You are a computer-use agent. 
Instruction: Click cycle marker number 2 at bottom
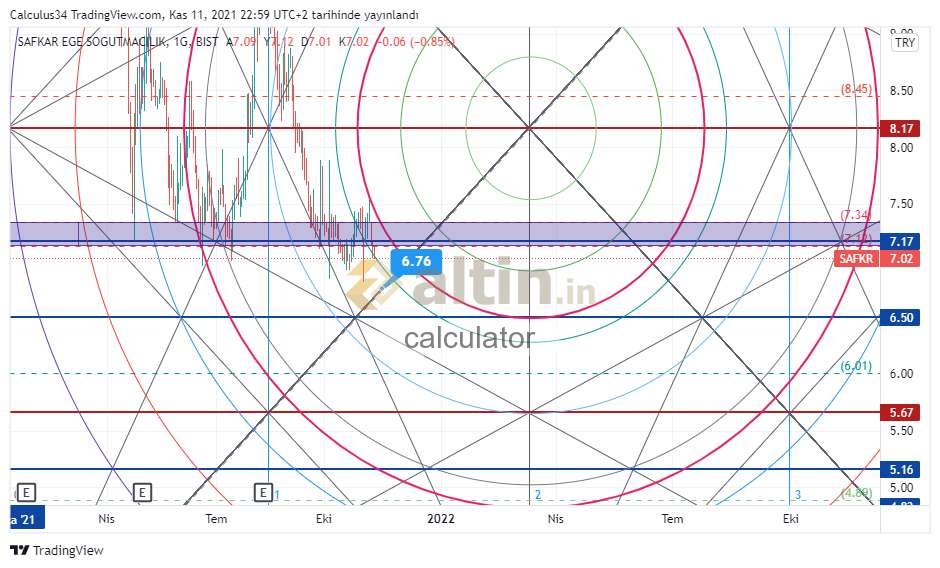point(538,495)
